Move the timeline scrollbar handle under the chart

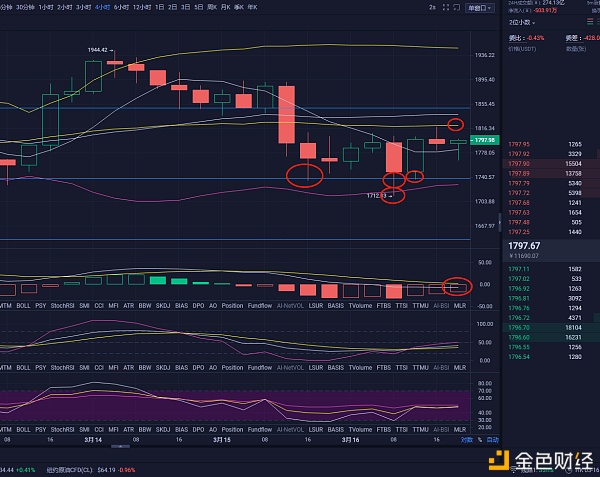tap(120, 446)
